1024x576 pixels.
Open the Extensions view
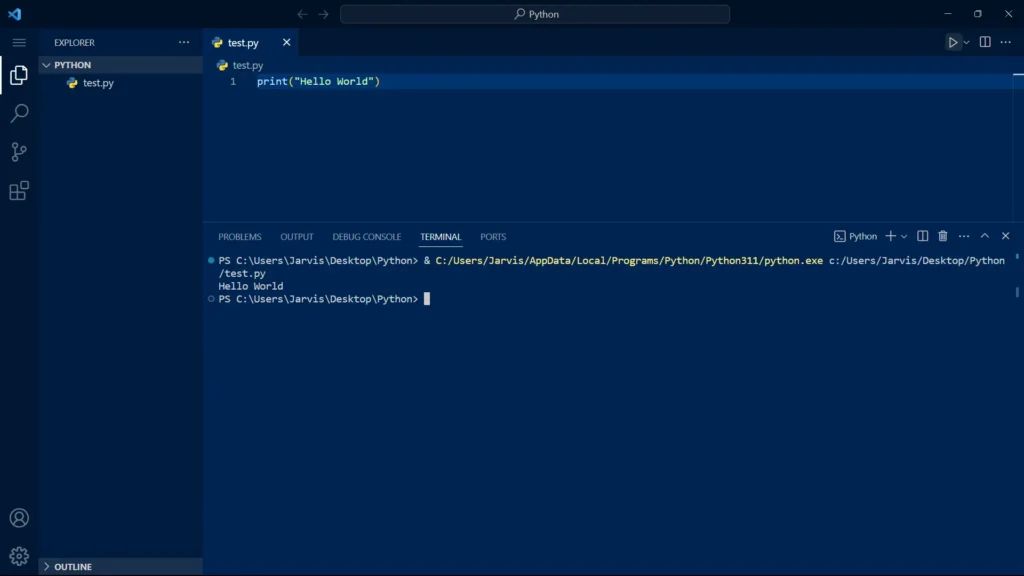click(19, 191)
